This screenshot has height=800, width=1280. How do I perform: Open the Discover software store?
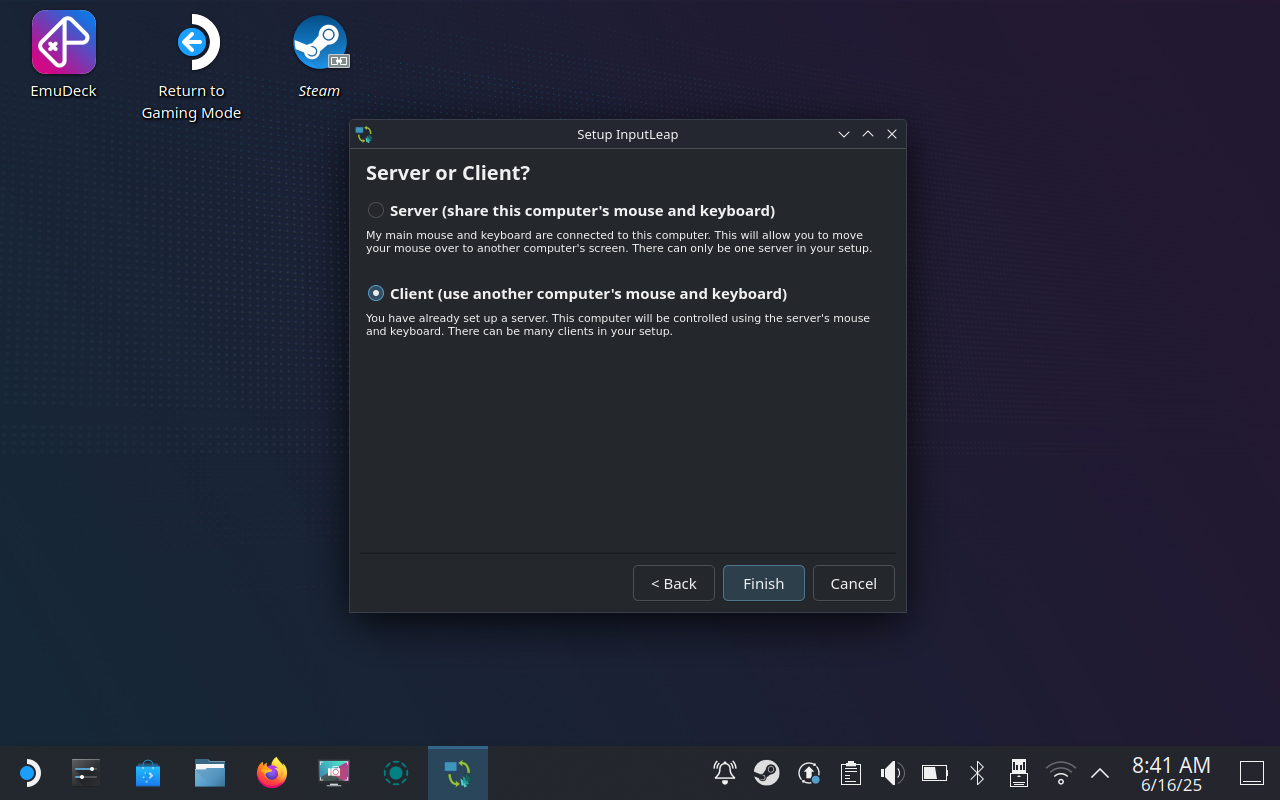pos(147,772)
